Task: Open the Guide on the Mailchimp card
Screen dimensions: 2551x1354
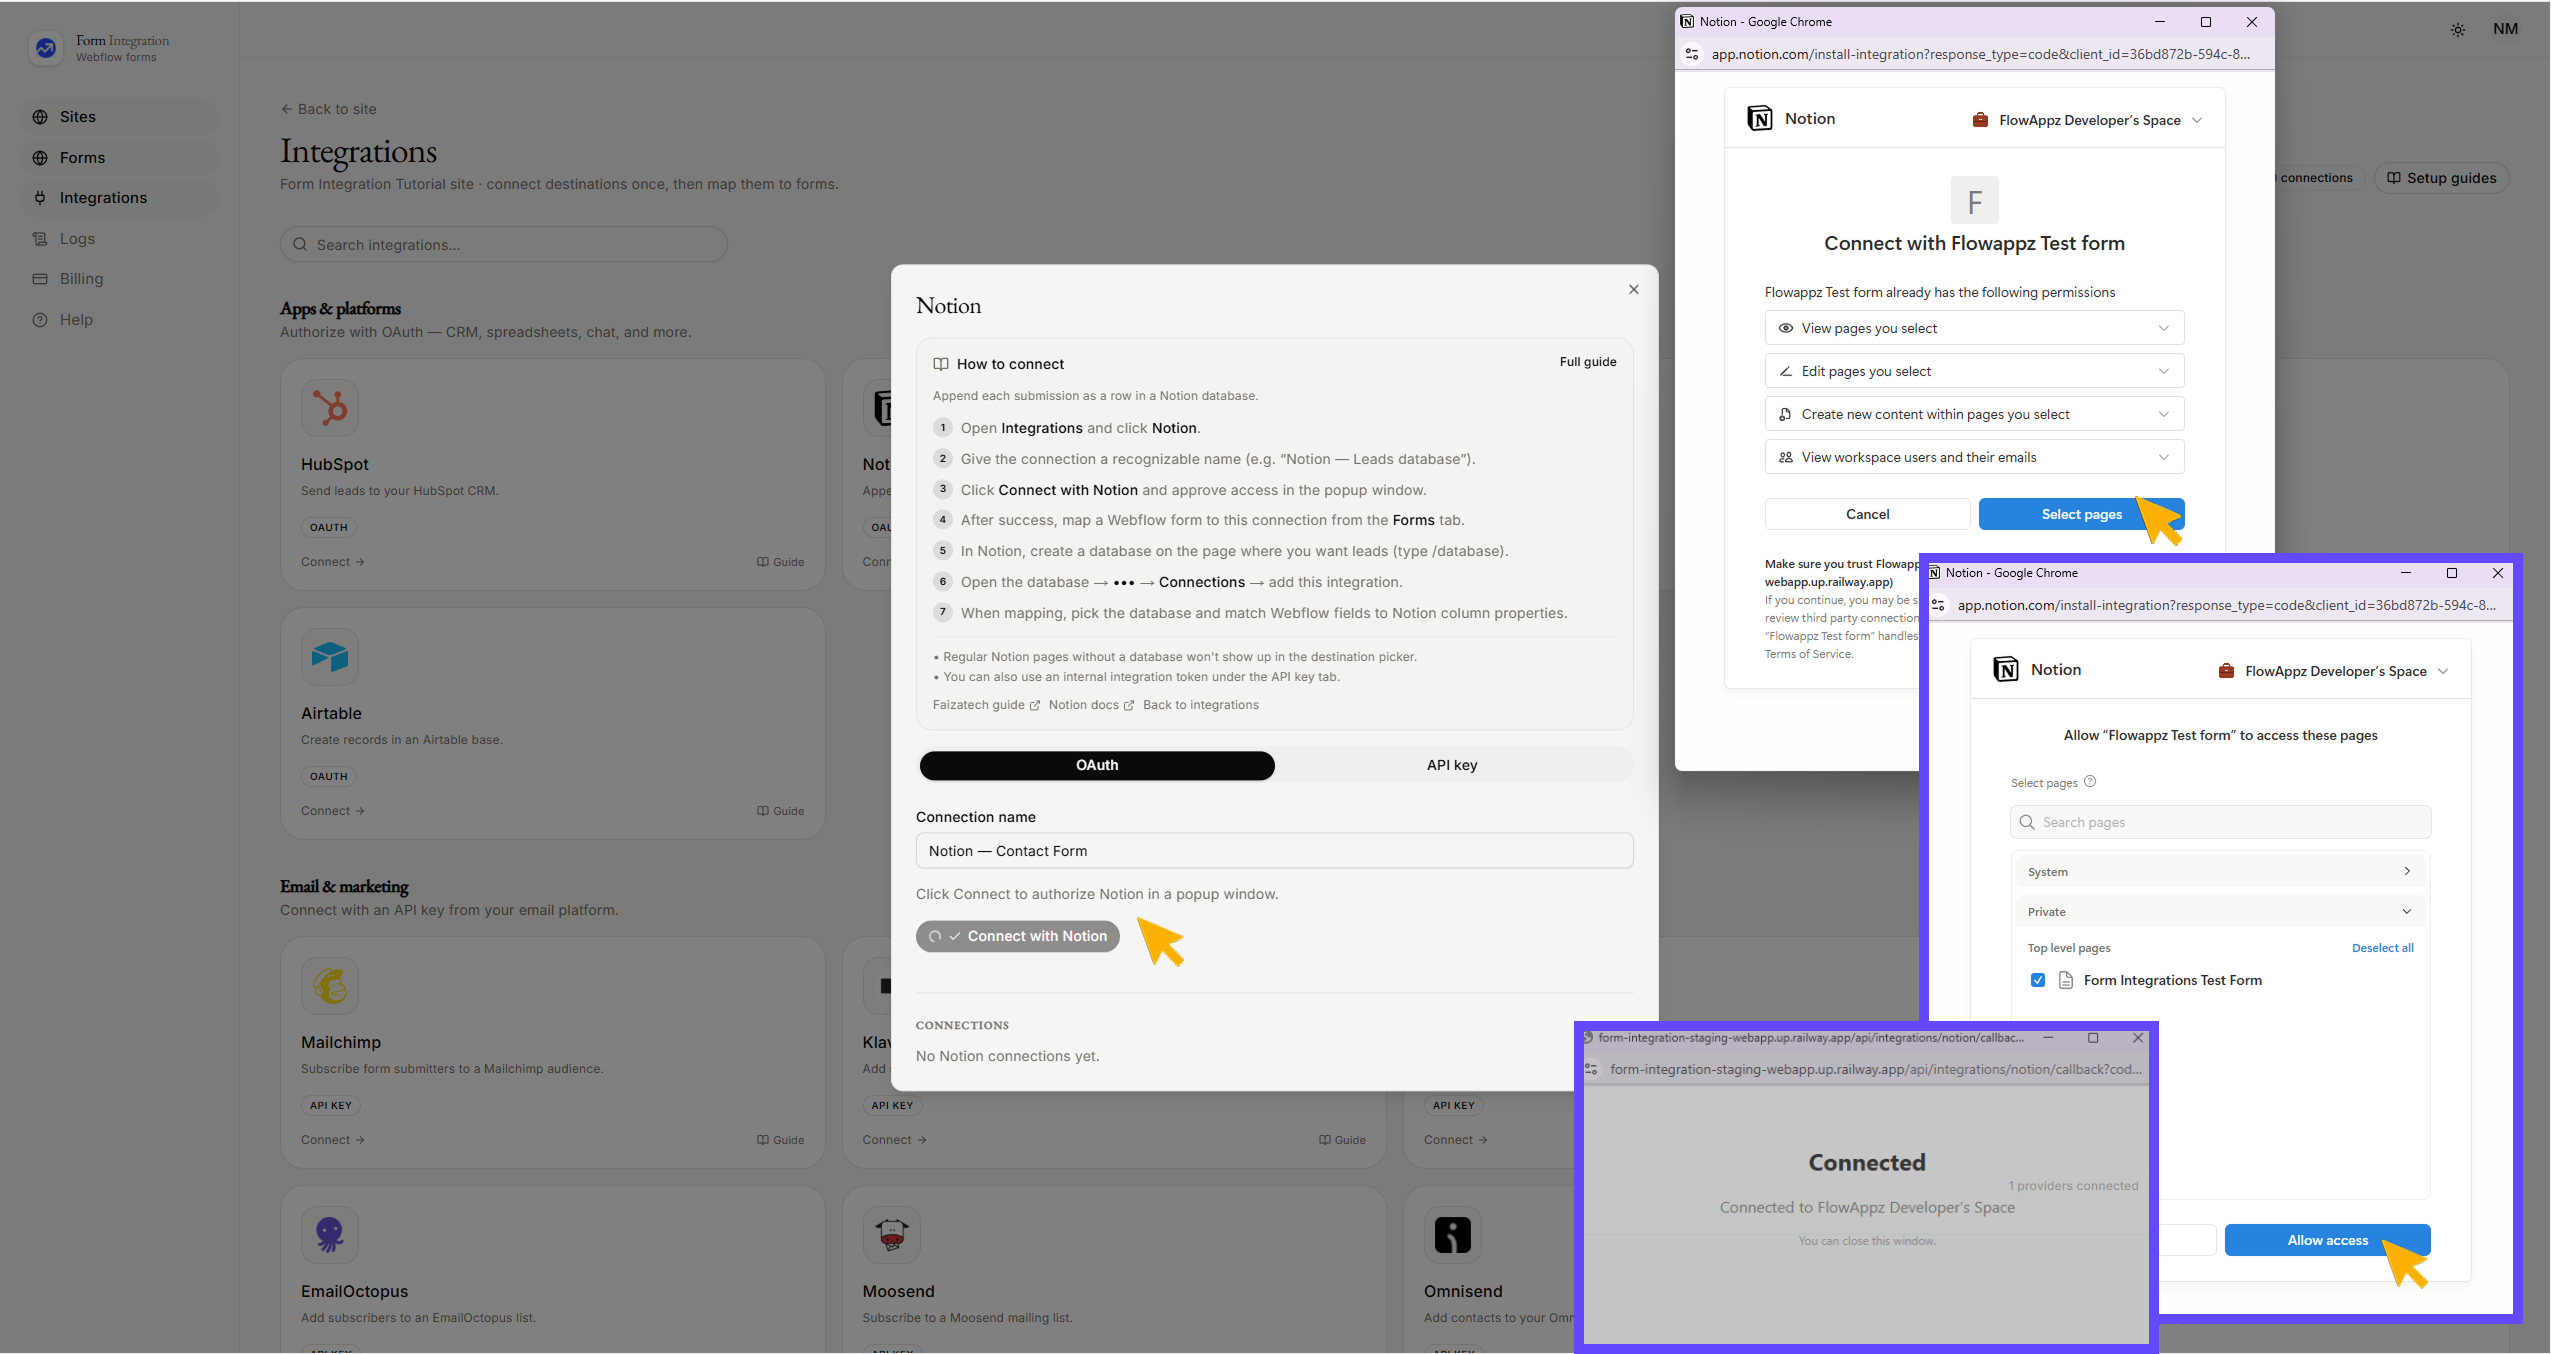Action: (x=780, y=1140)
